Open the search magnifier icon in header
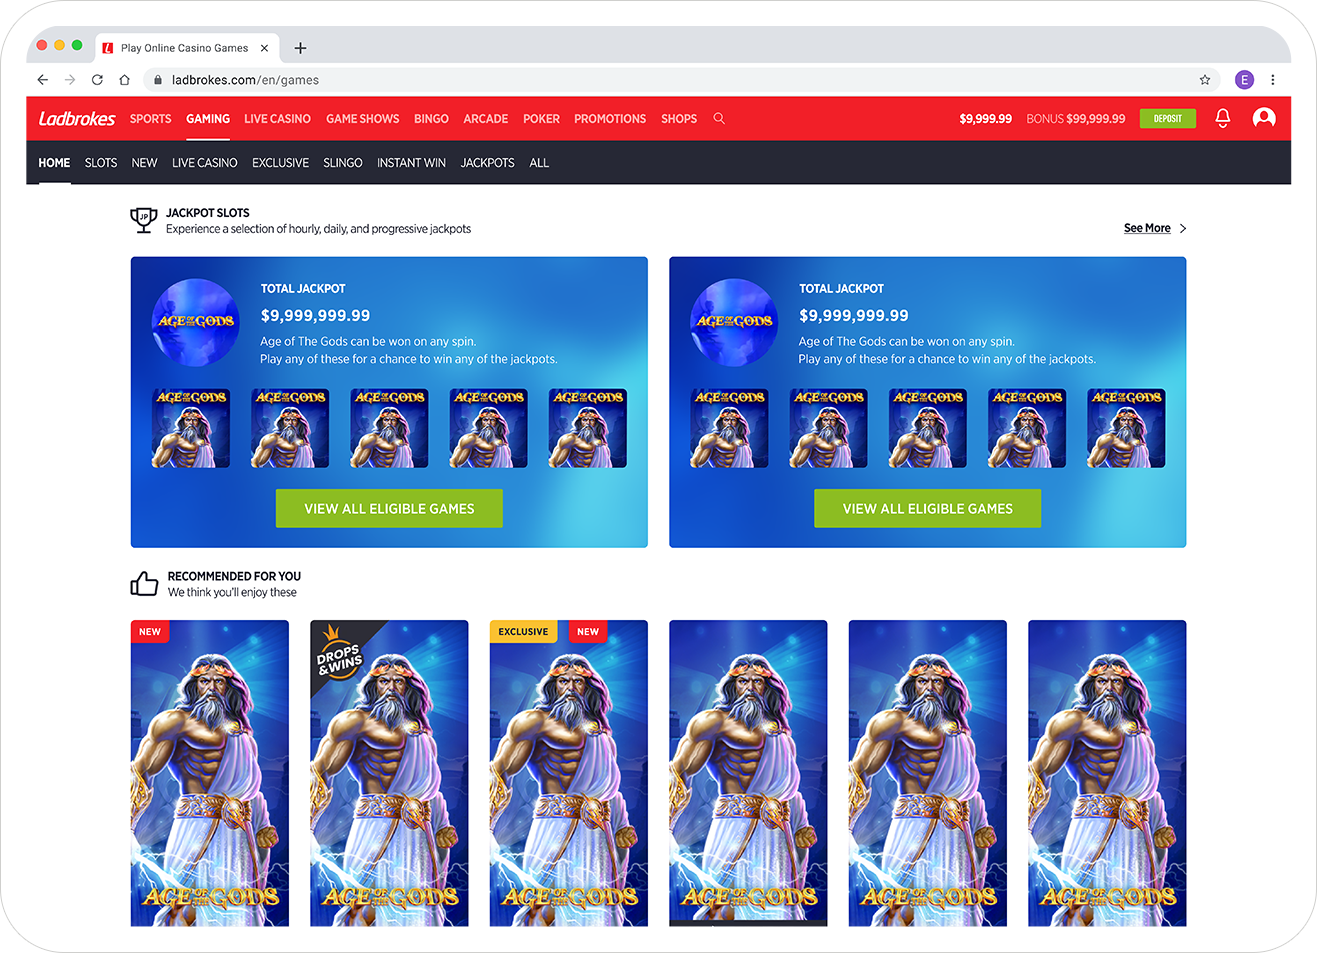The image size is (1317, 953). 719,118
